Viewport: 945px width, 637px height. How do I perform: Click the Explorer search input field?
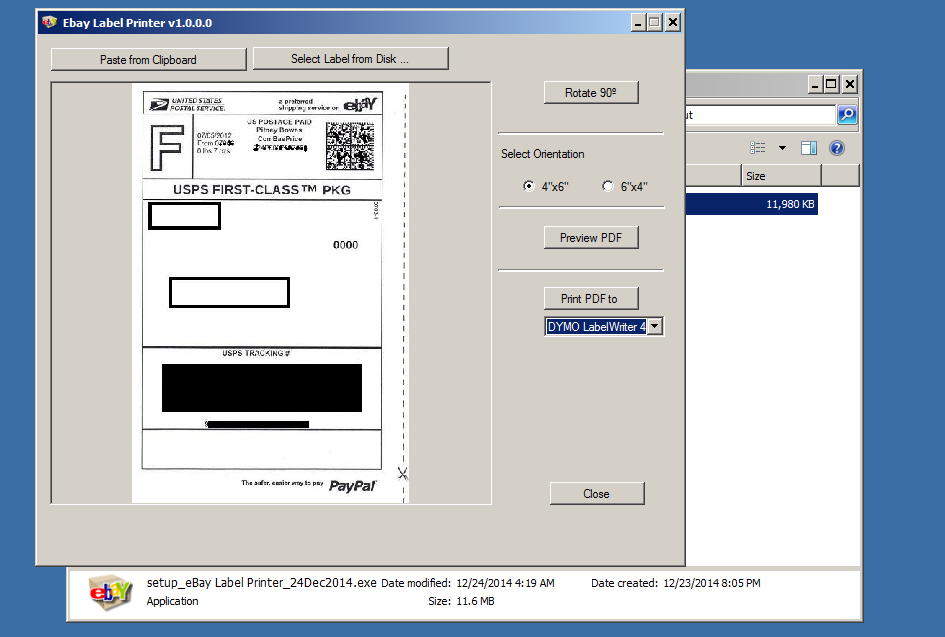click(761, 115)
